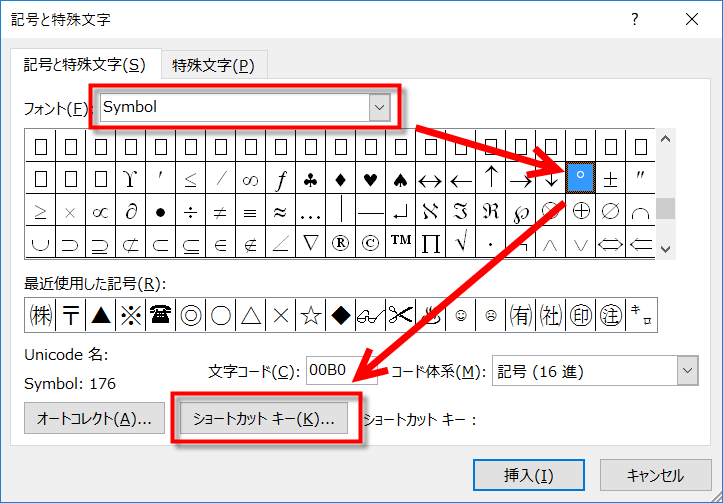Select the heart suit symbol
This screenshot has height=503, width=723.
(x=372, y=181)
